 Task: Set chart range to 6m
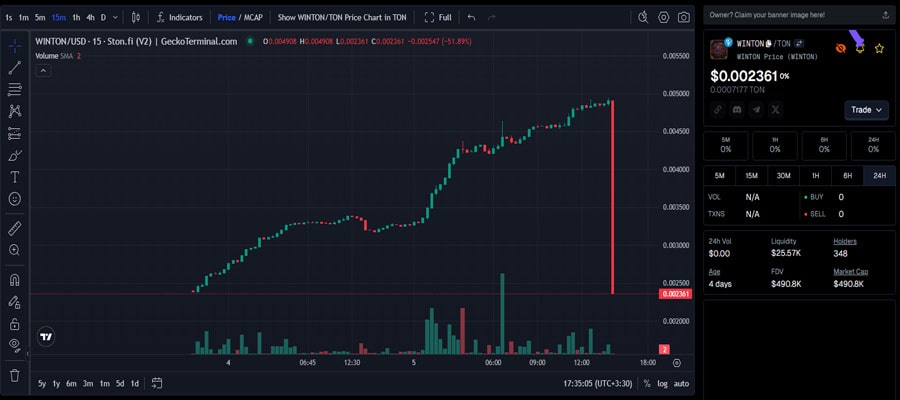[x=71, y=383]
